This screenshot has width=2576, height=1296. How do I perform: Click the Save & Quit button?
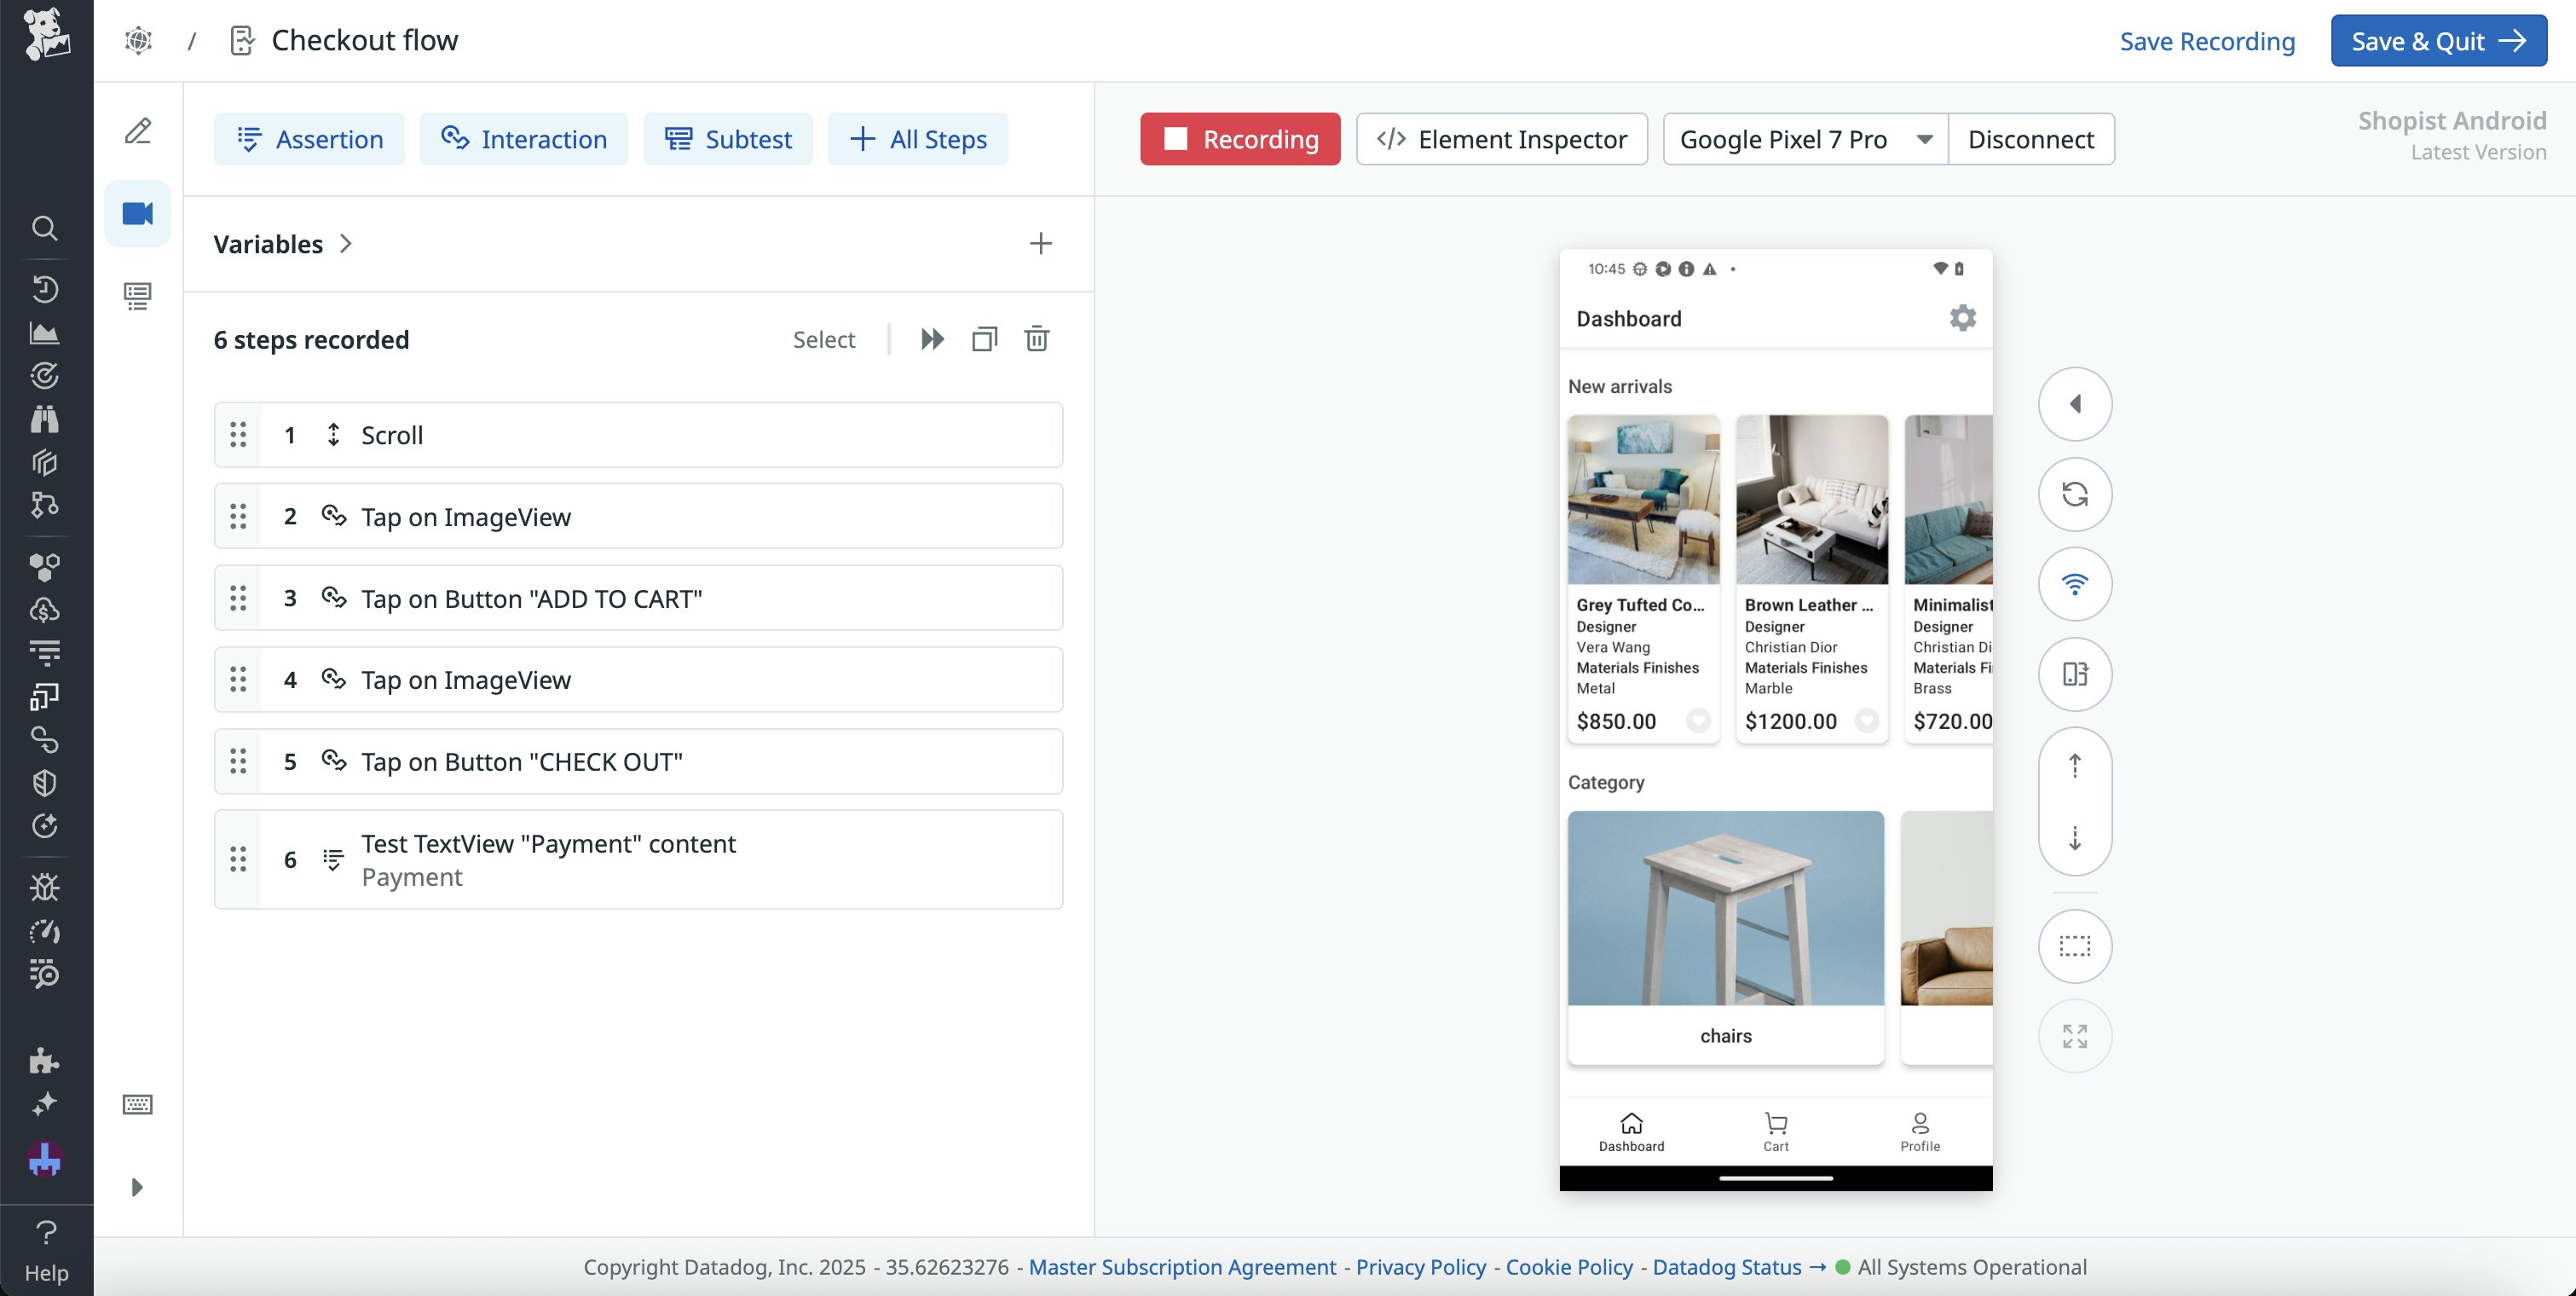pos(2438,41)
